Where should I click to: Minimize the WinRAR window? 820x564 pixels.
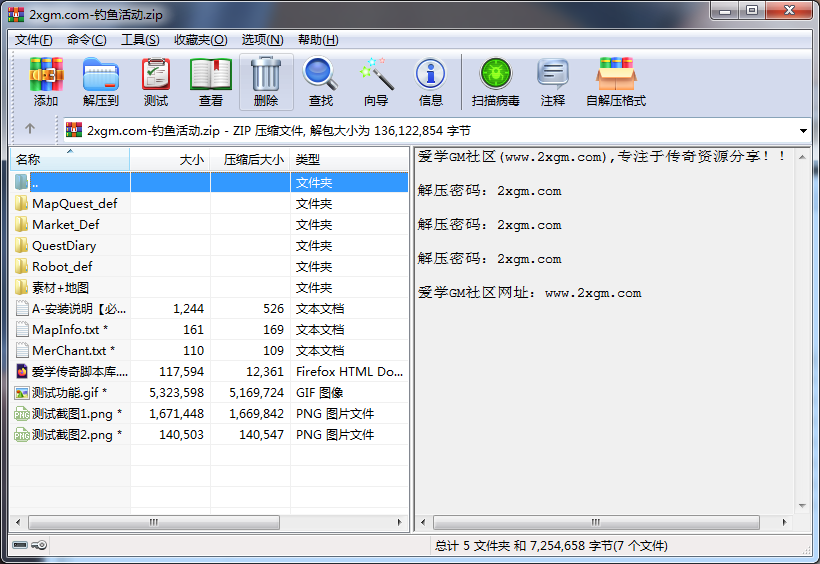pos(724,10)
